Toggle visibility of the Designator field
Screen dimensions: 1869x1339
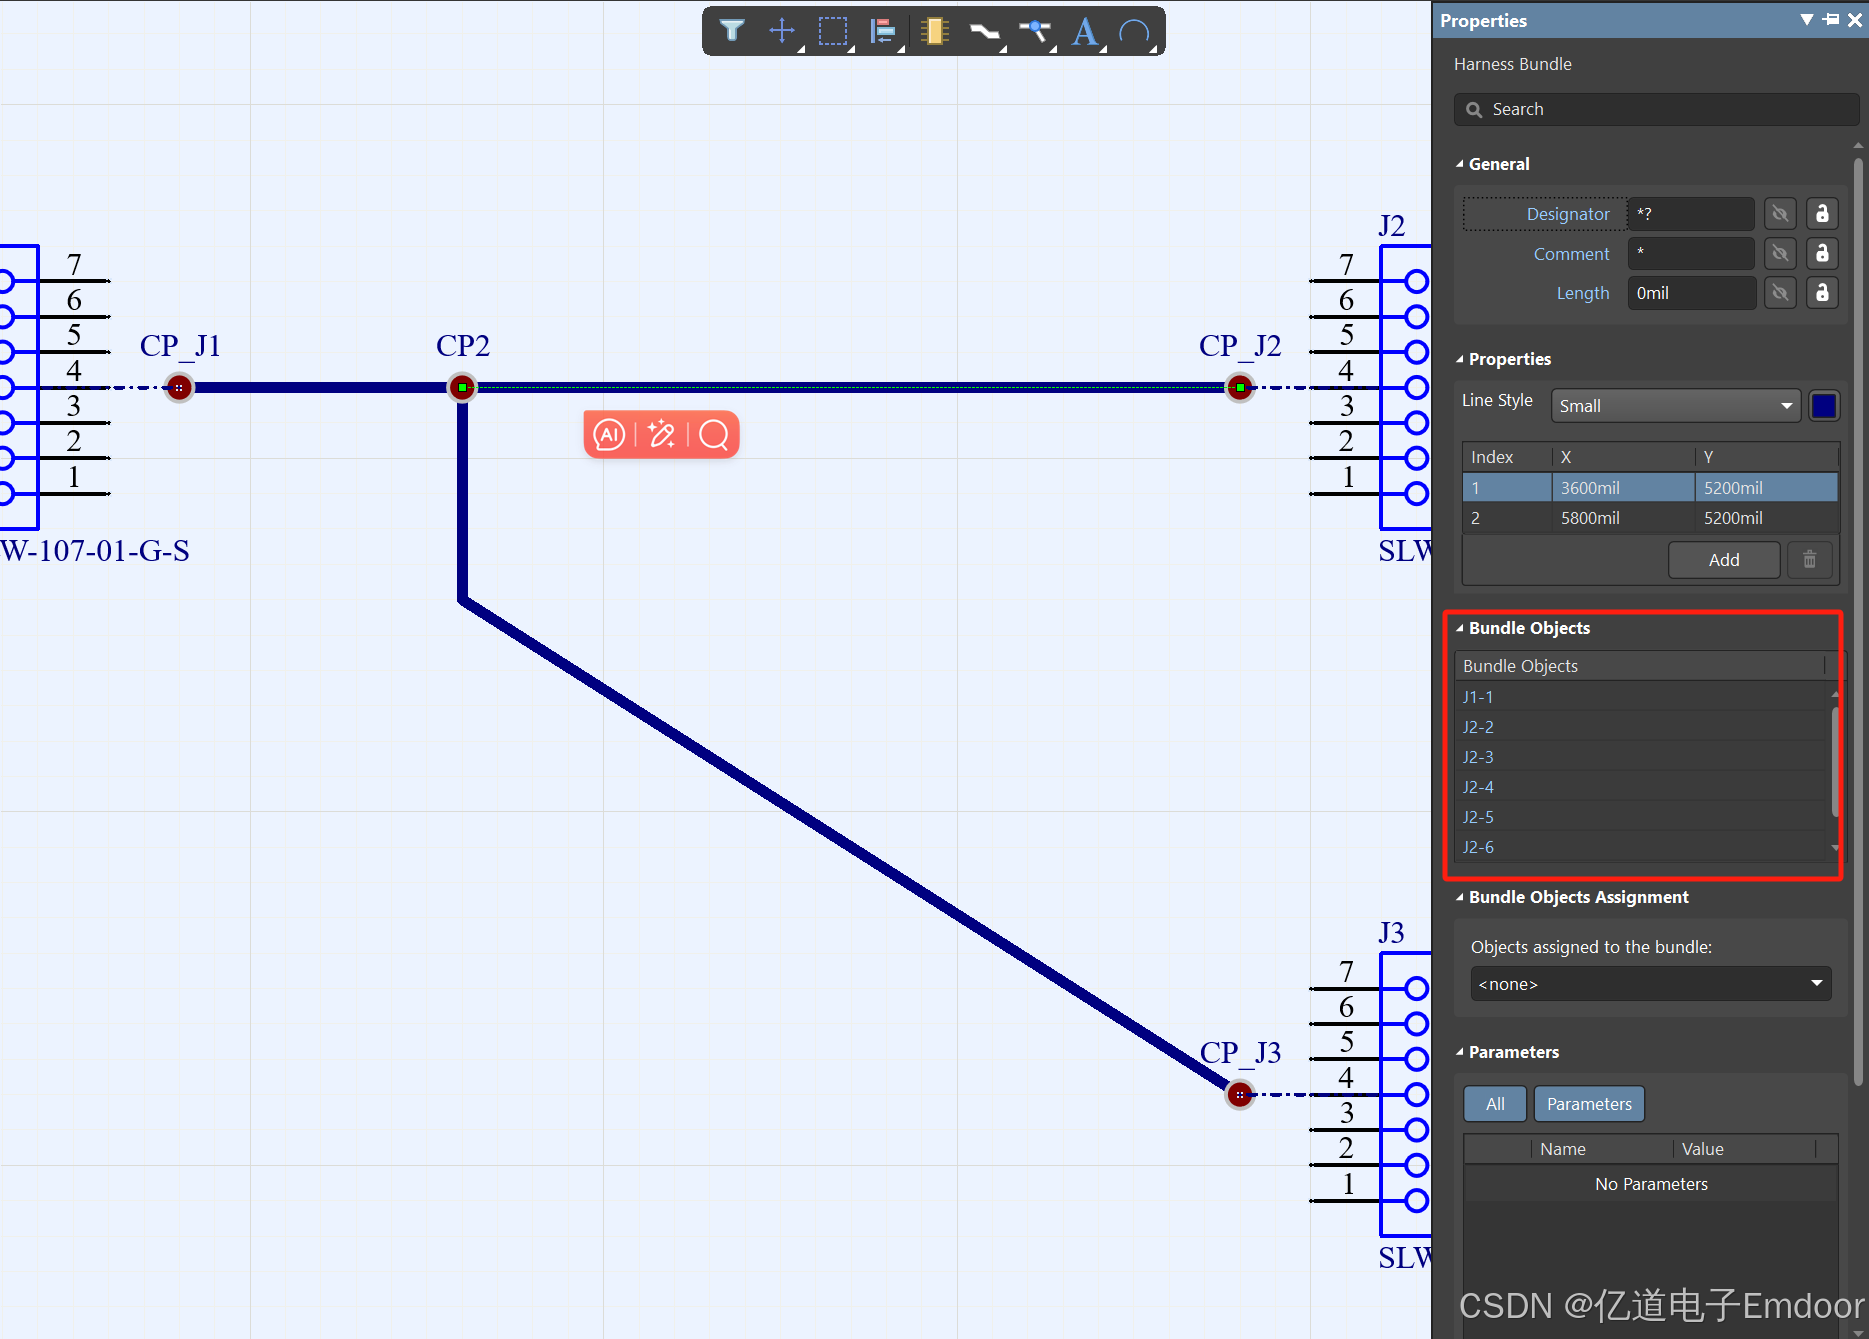pyautogui.click(x=1780, y=213)
